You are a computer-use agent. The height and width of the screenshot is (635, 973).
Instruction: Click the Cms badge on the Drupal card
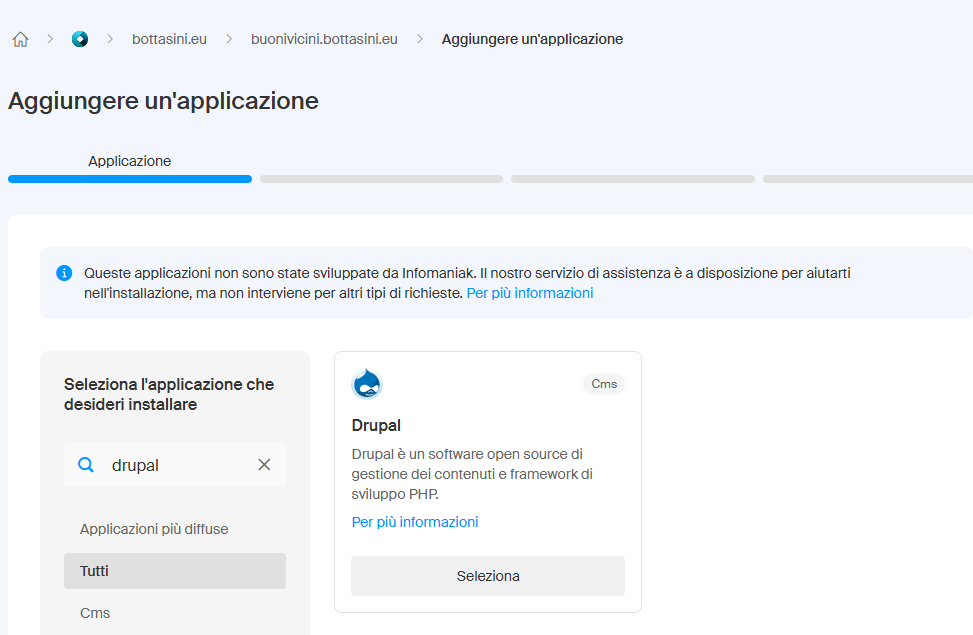(604, 384)
